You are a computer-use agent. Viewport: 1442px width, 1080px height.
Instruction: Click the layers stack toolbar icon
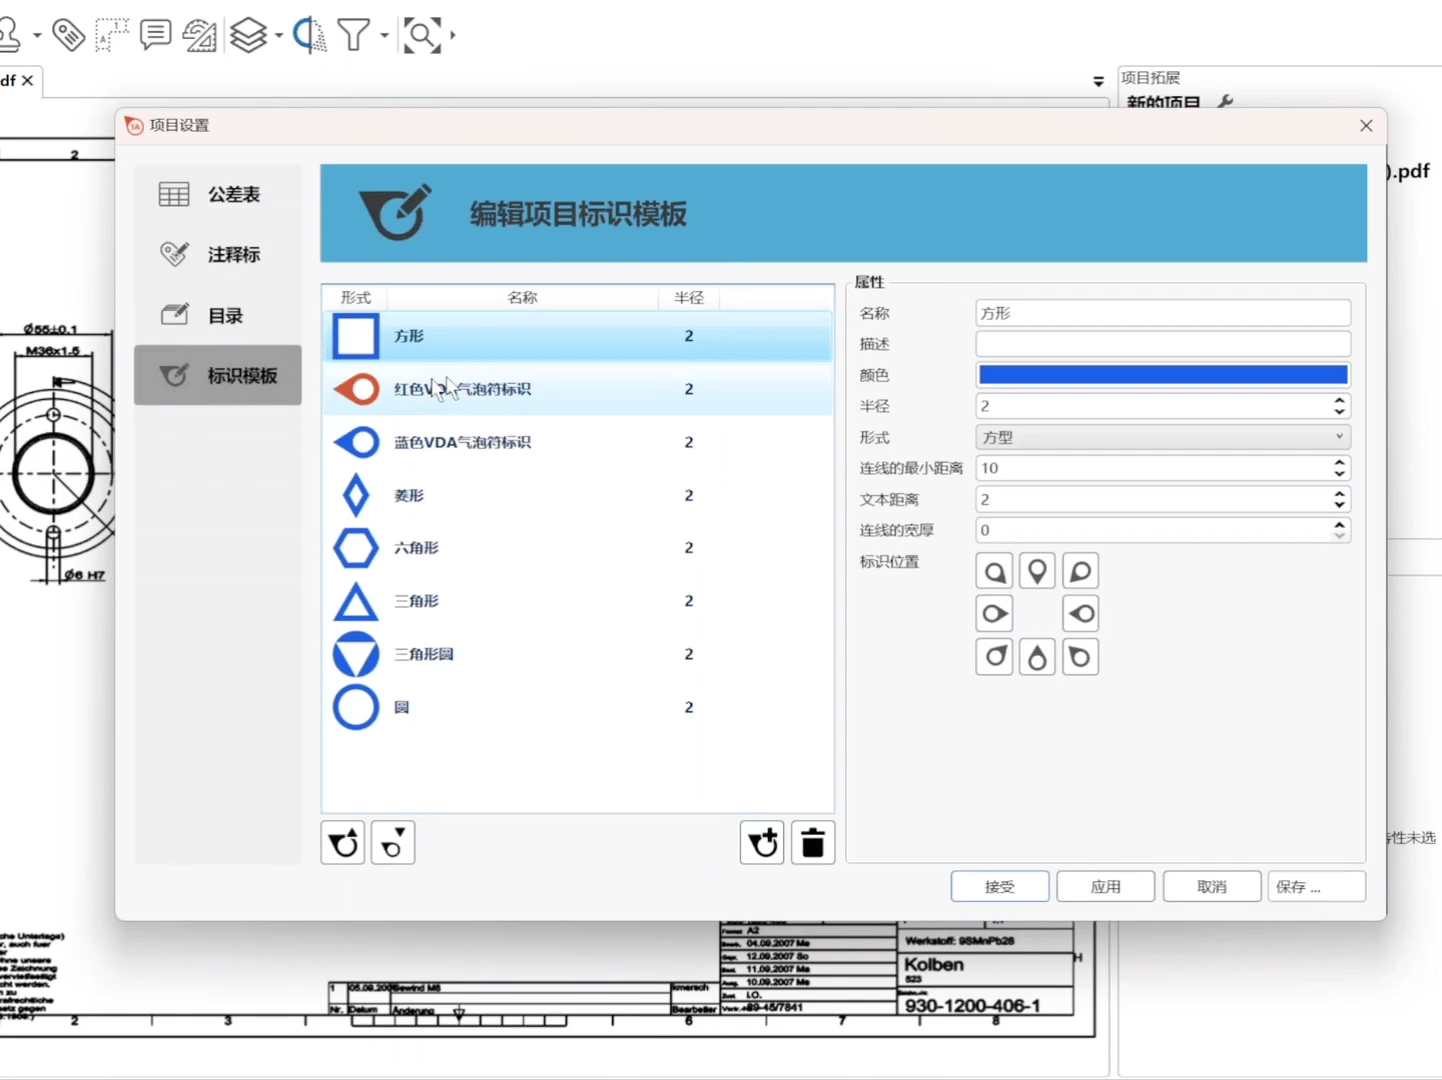pyautogui.click(x=248, y=35)
